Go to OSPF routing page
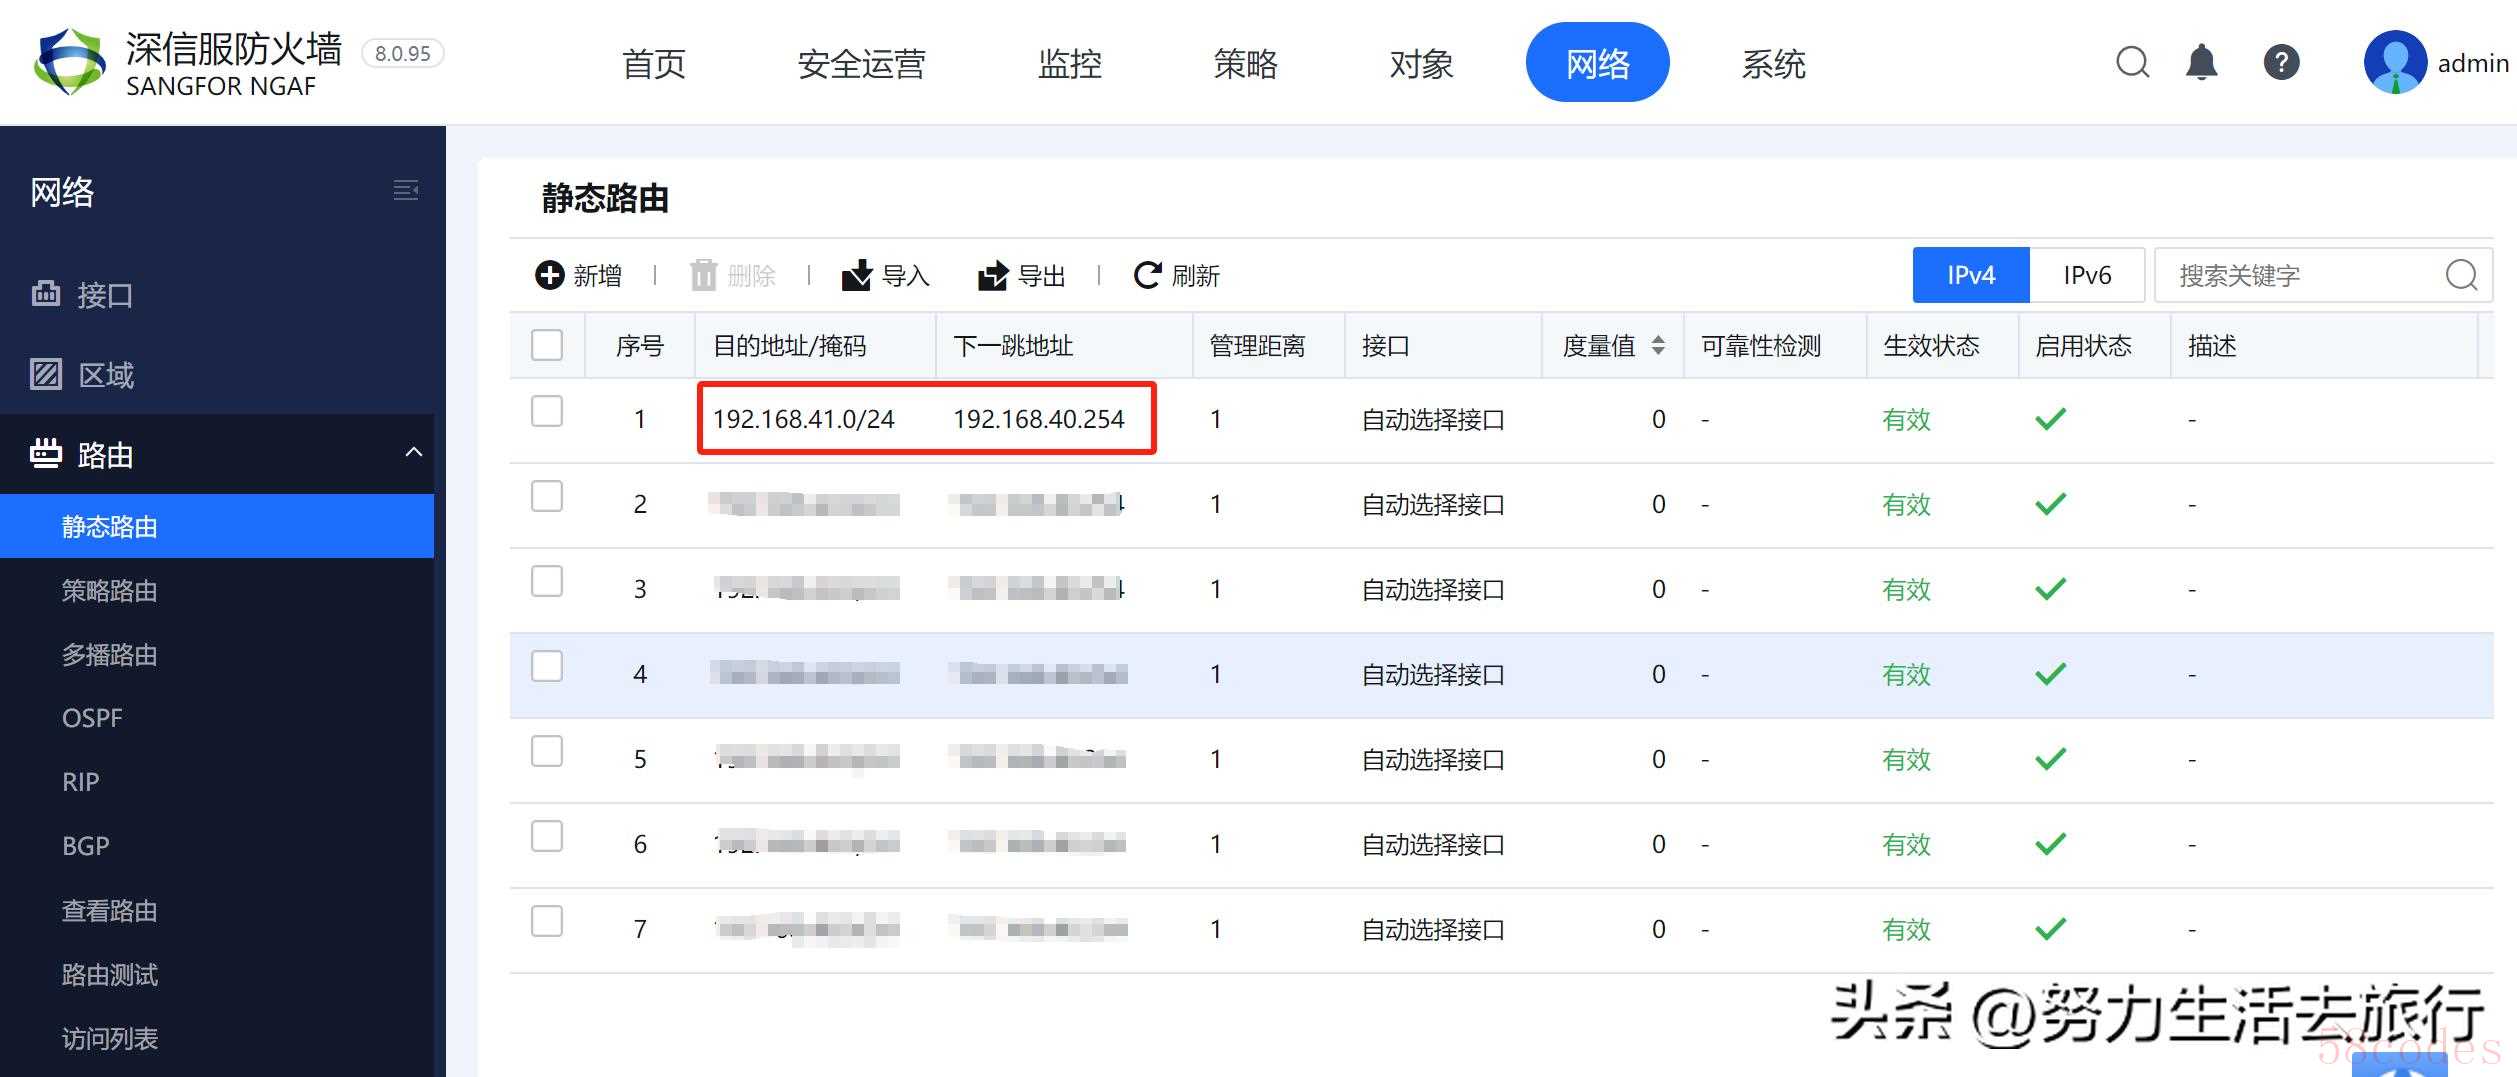Viewport: 2517px width, 1077px height. click(x=92, y=718)
